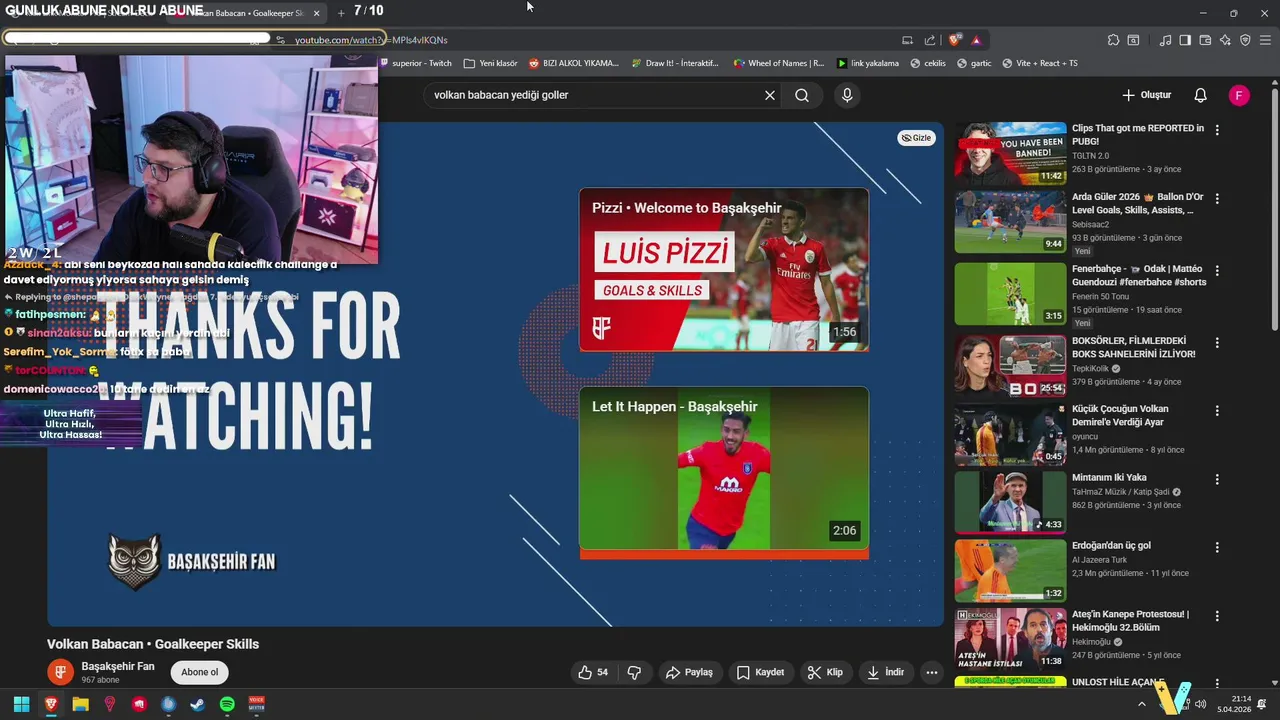Open Başakşehir Fan channel avatar

(61, 672)
